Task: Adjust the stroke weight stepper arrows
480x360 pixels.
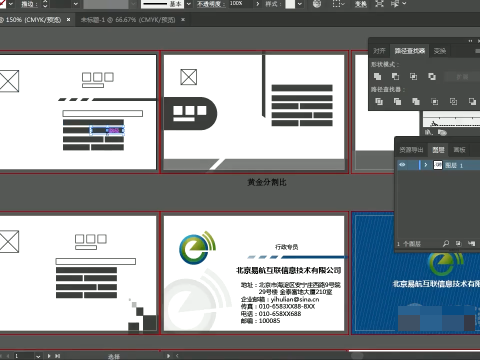Action: click(x=45, y=4)
